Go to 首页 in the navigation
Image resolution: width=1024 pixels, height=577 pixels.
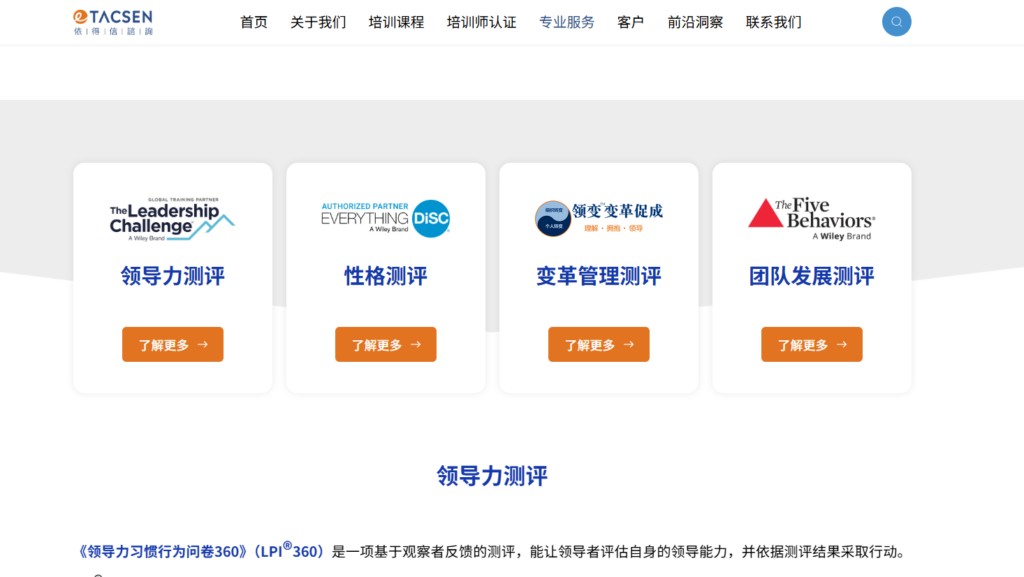coord(254,22)
